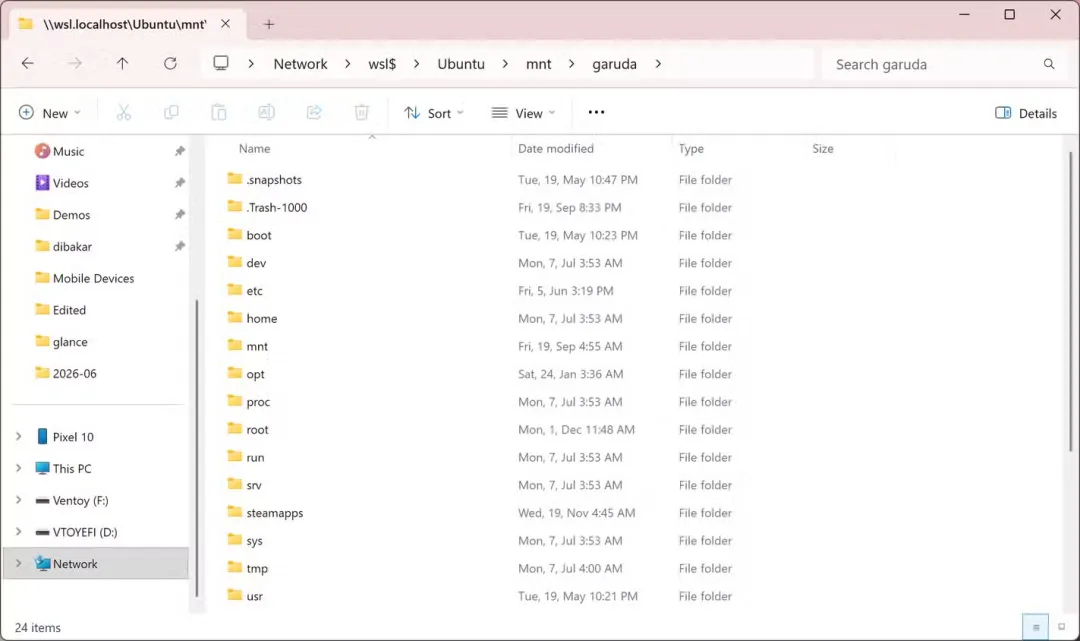
Task: Navigate to Network breadcrumb
Action: coord(300,64)
